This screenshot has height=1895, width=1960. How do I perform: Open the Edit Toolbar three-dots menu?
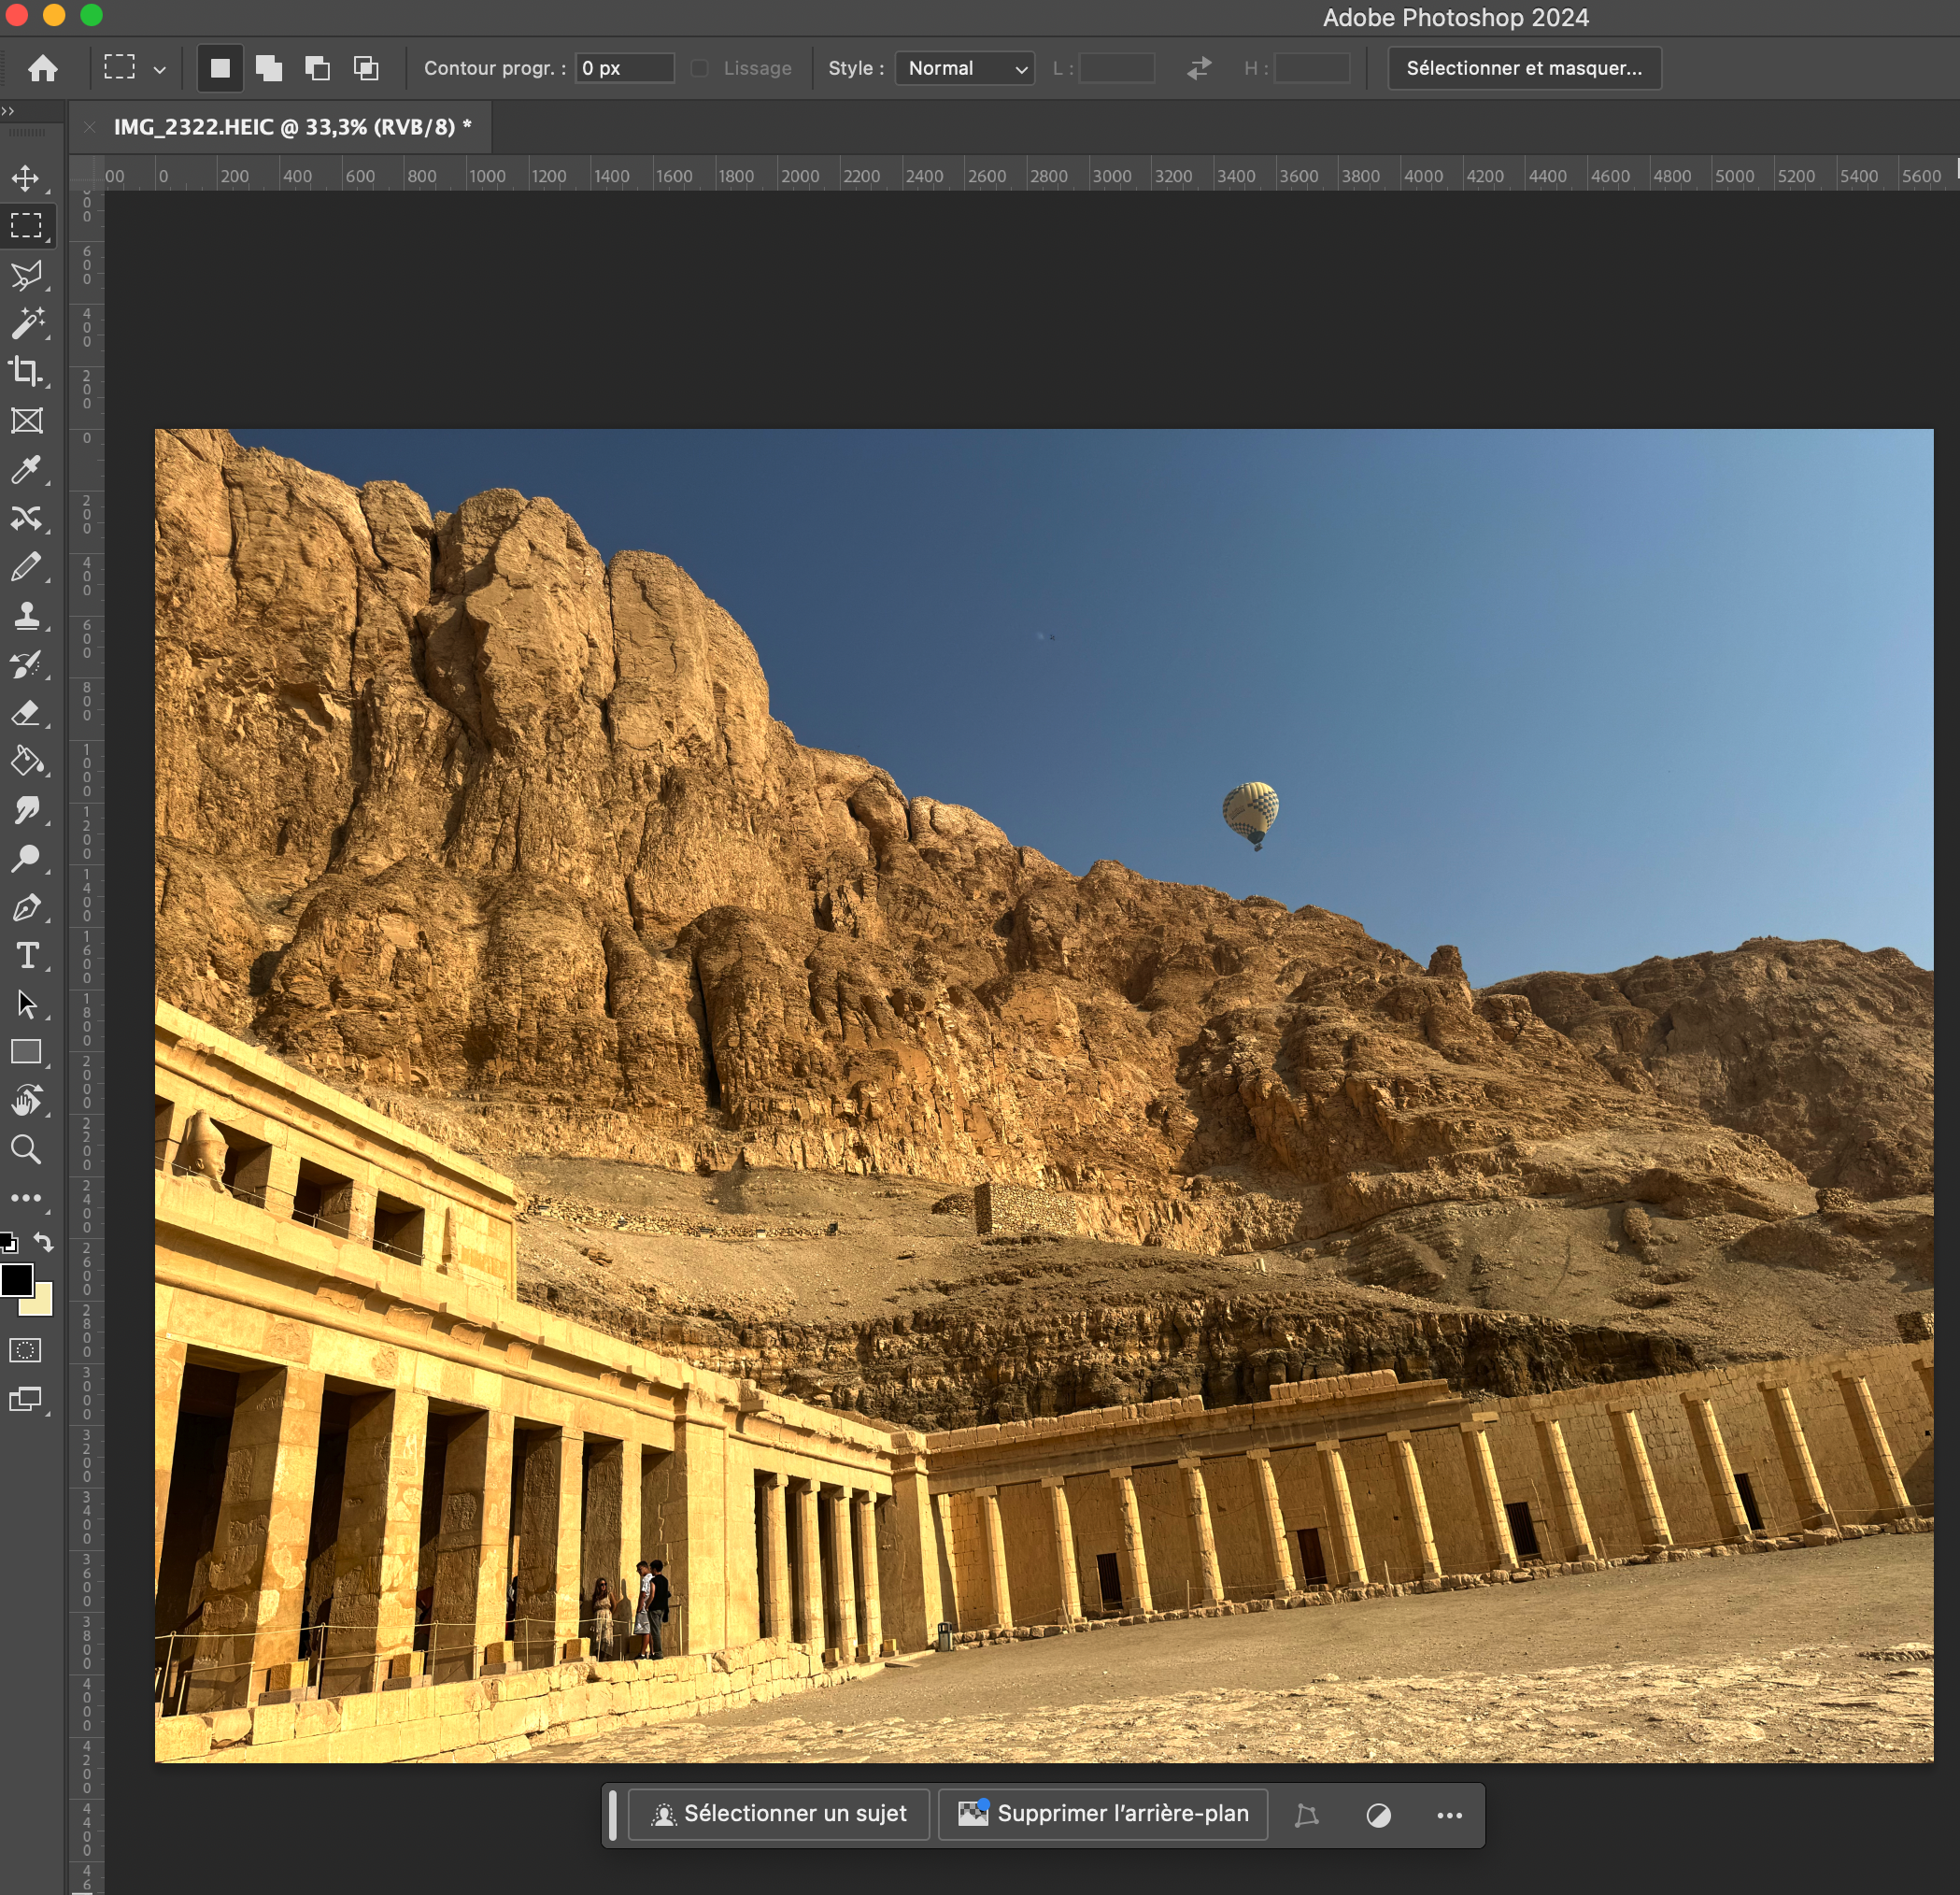(x=26, y=1198)
